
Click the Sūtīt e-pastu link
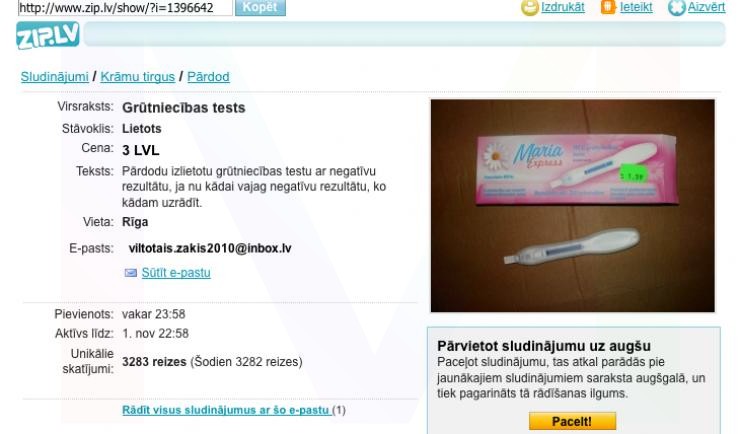176,273
